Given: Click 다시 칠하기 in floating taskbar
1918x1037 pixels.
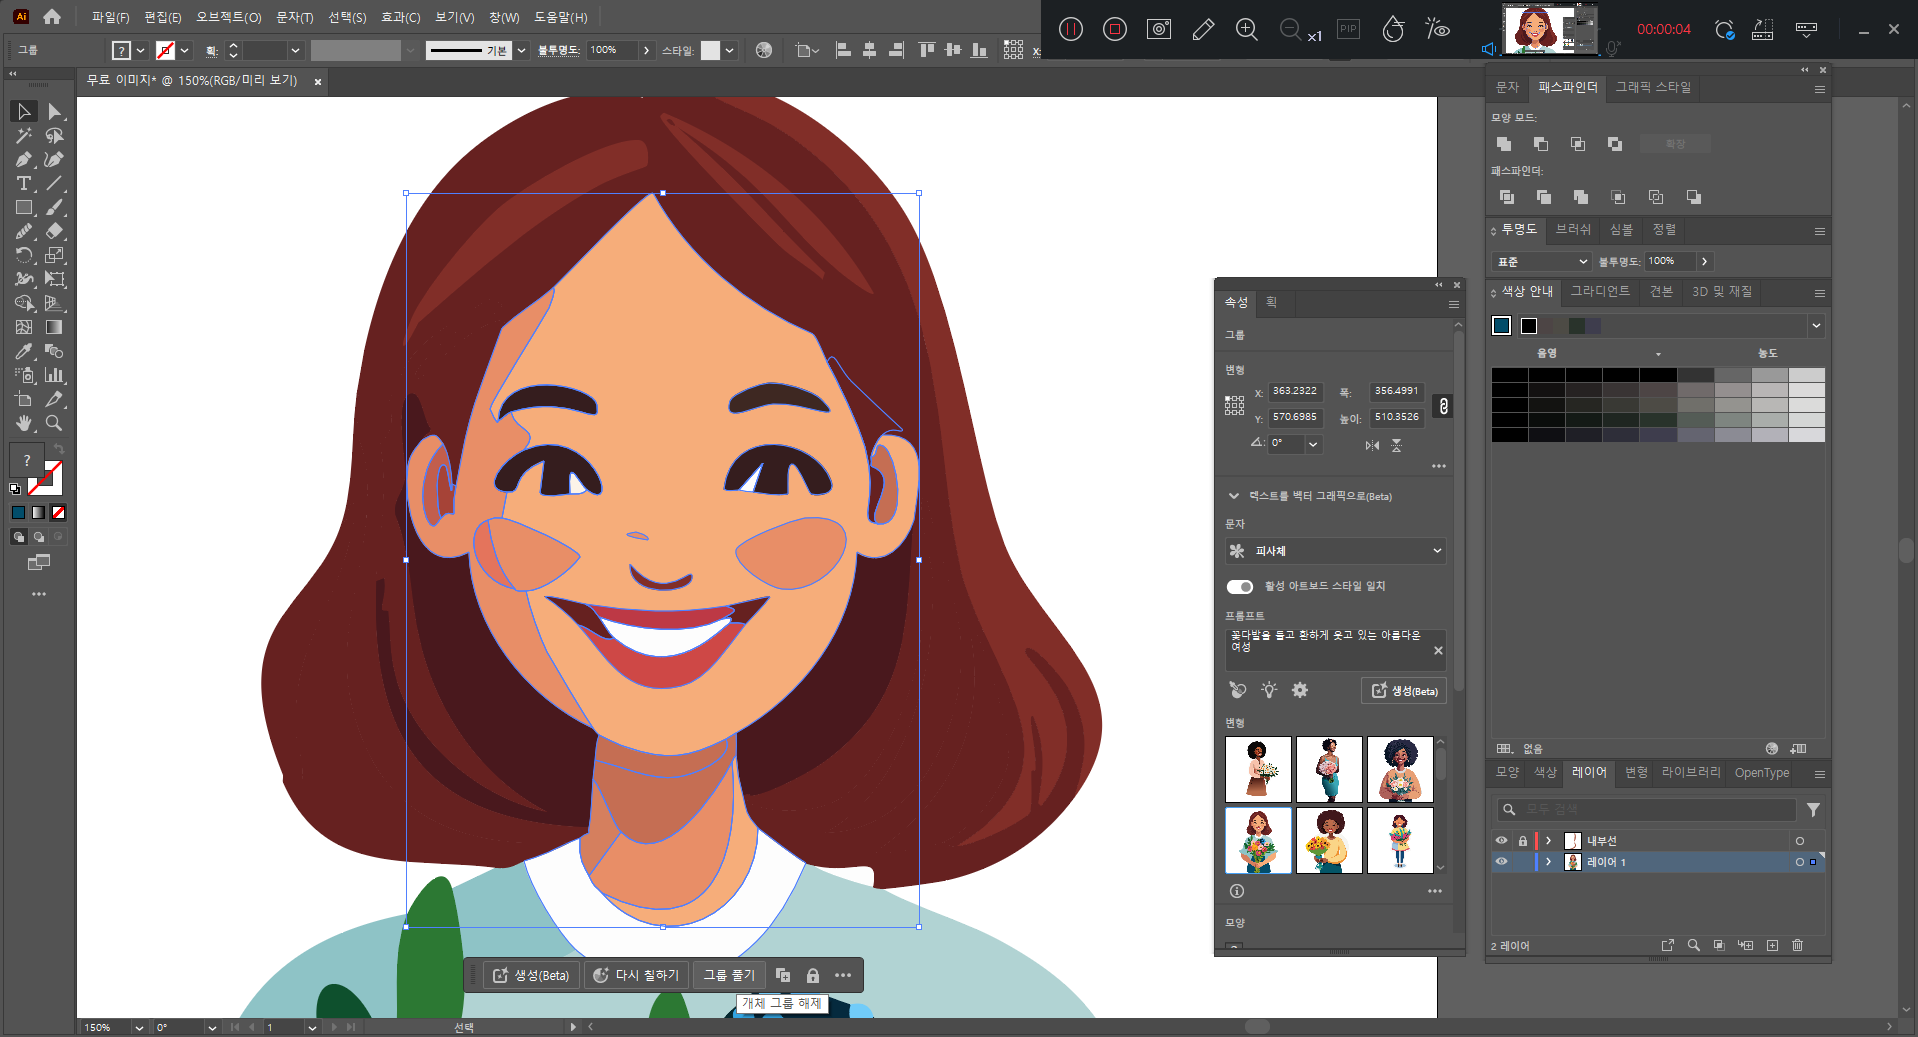Looking at the screenshot, I should [636, 975].
